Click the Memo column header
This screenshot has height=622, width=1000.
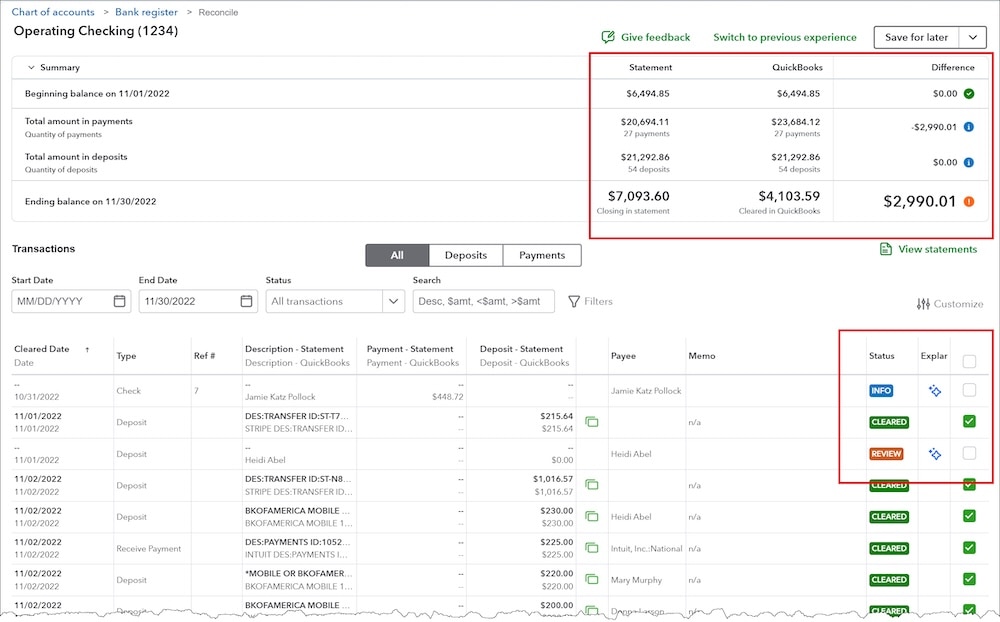click(x=702, y=356)
